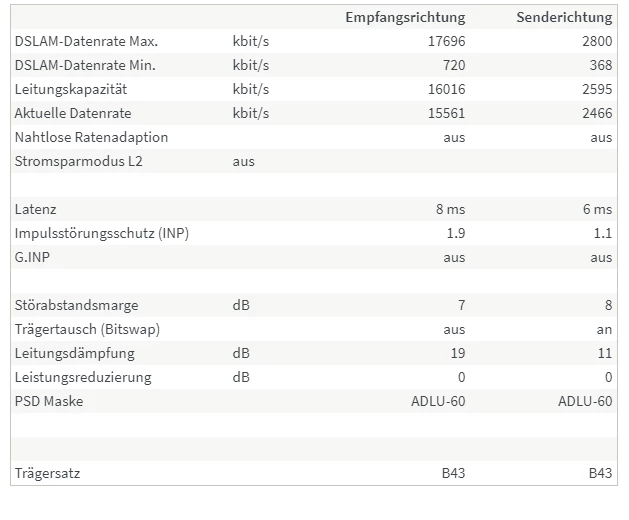Screen dimensions: 629x520
Task: Click the Trägersatz receive value B43
Action: pyautogui.click(x=453, y=474)
